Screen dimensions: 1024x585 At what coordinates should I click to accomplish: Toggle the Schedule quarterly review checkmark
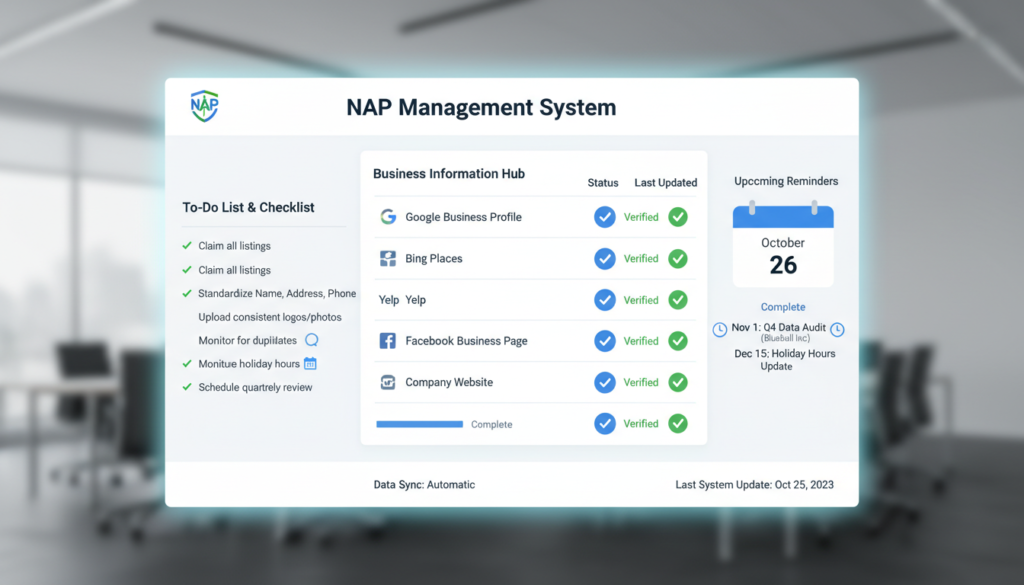(186, 387)
